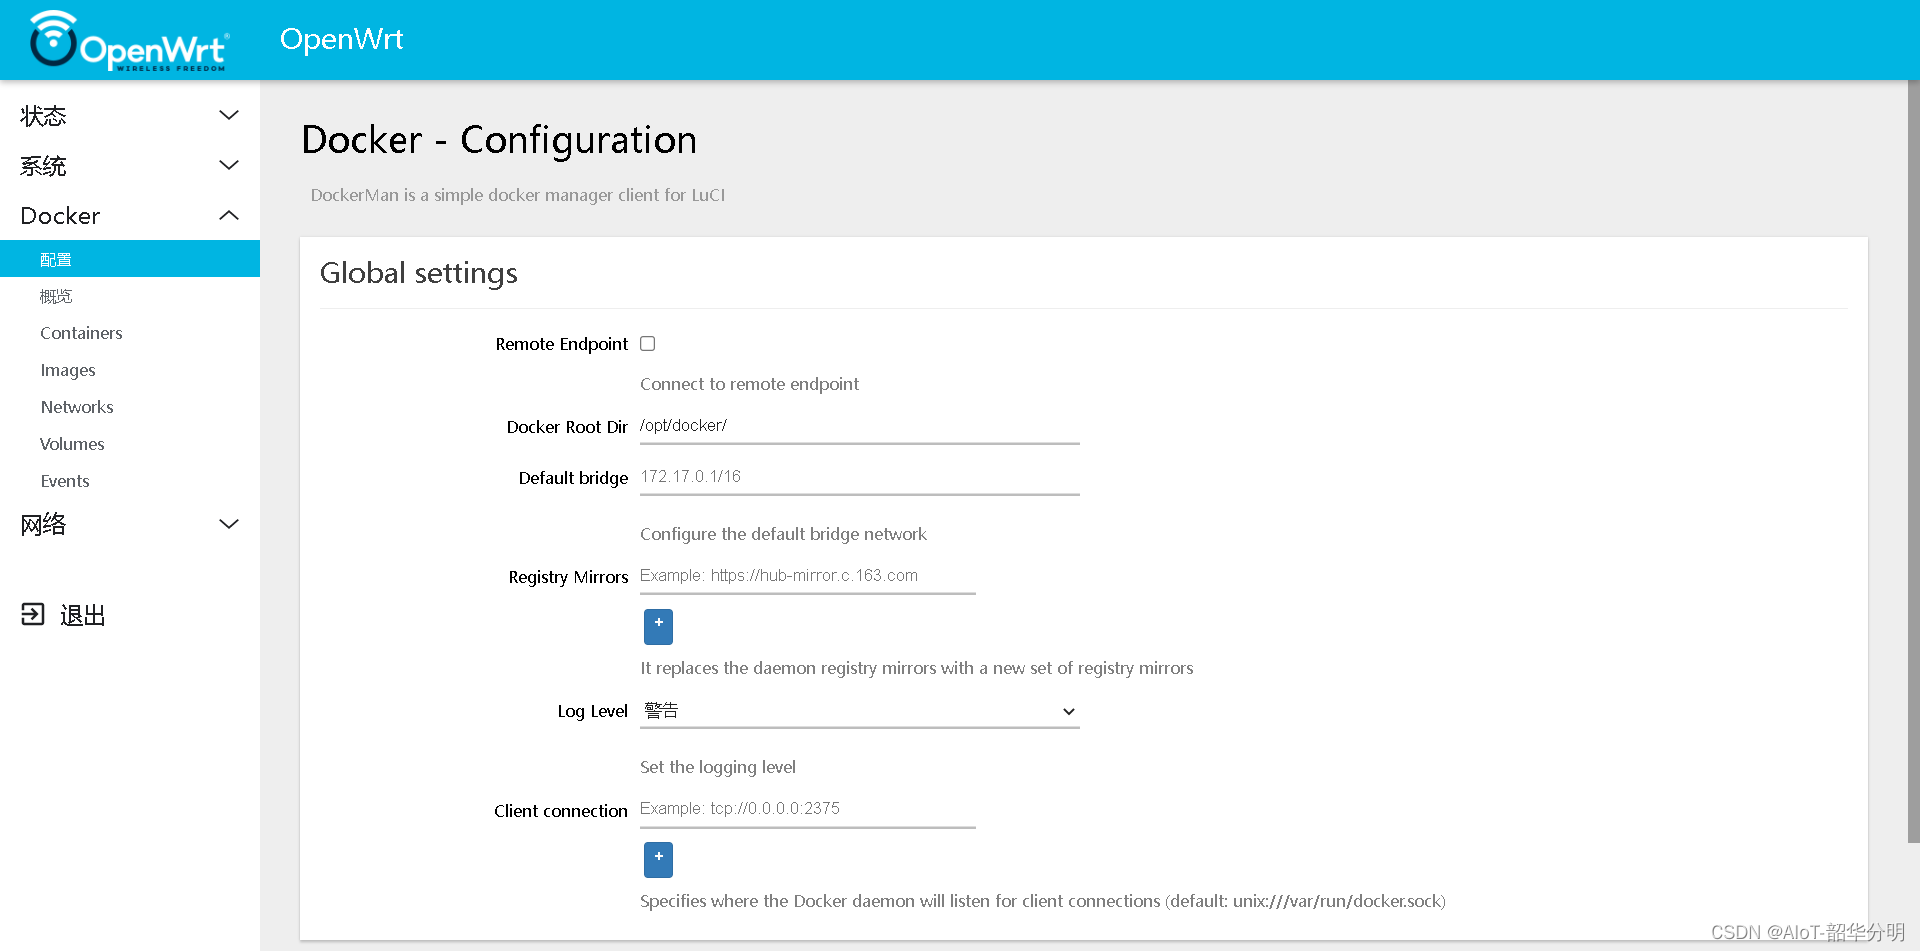Add a Client connection entry with plus button
Viewport: 1920px width, 951px height.
(658, 860)
